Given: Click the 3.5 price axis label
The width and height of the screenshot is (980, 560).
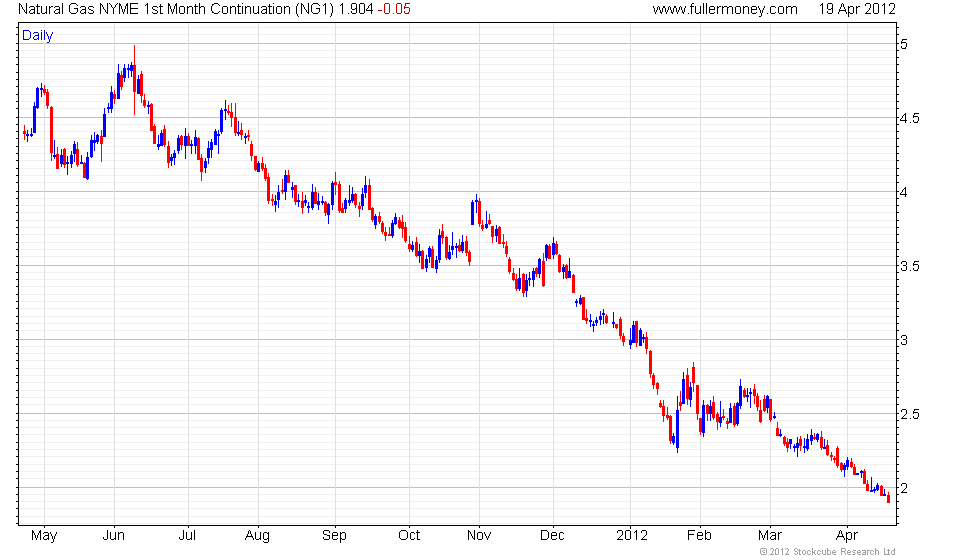Looking at the screenshot, I should tap(909, 266).
